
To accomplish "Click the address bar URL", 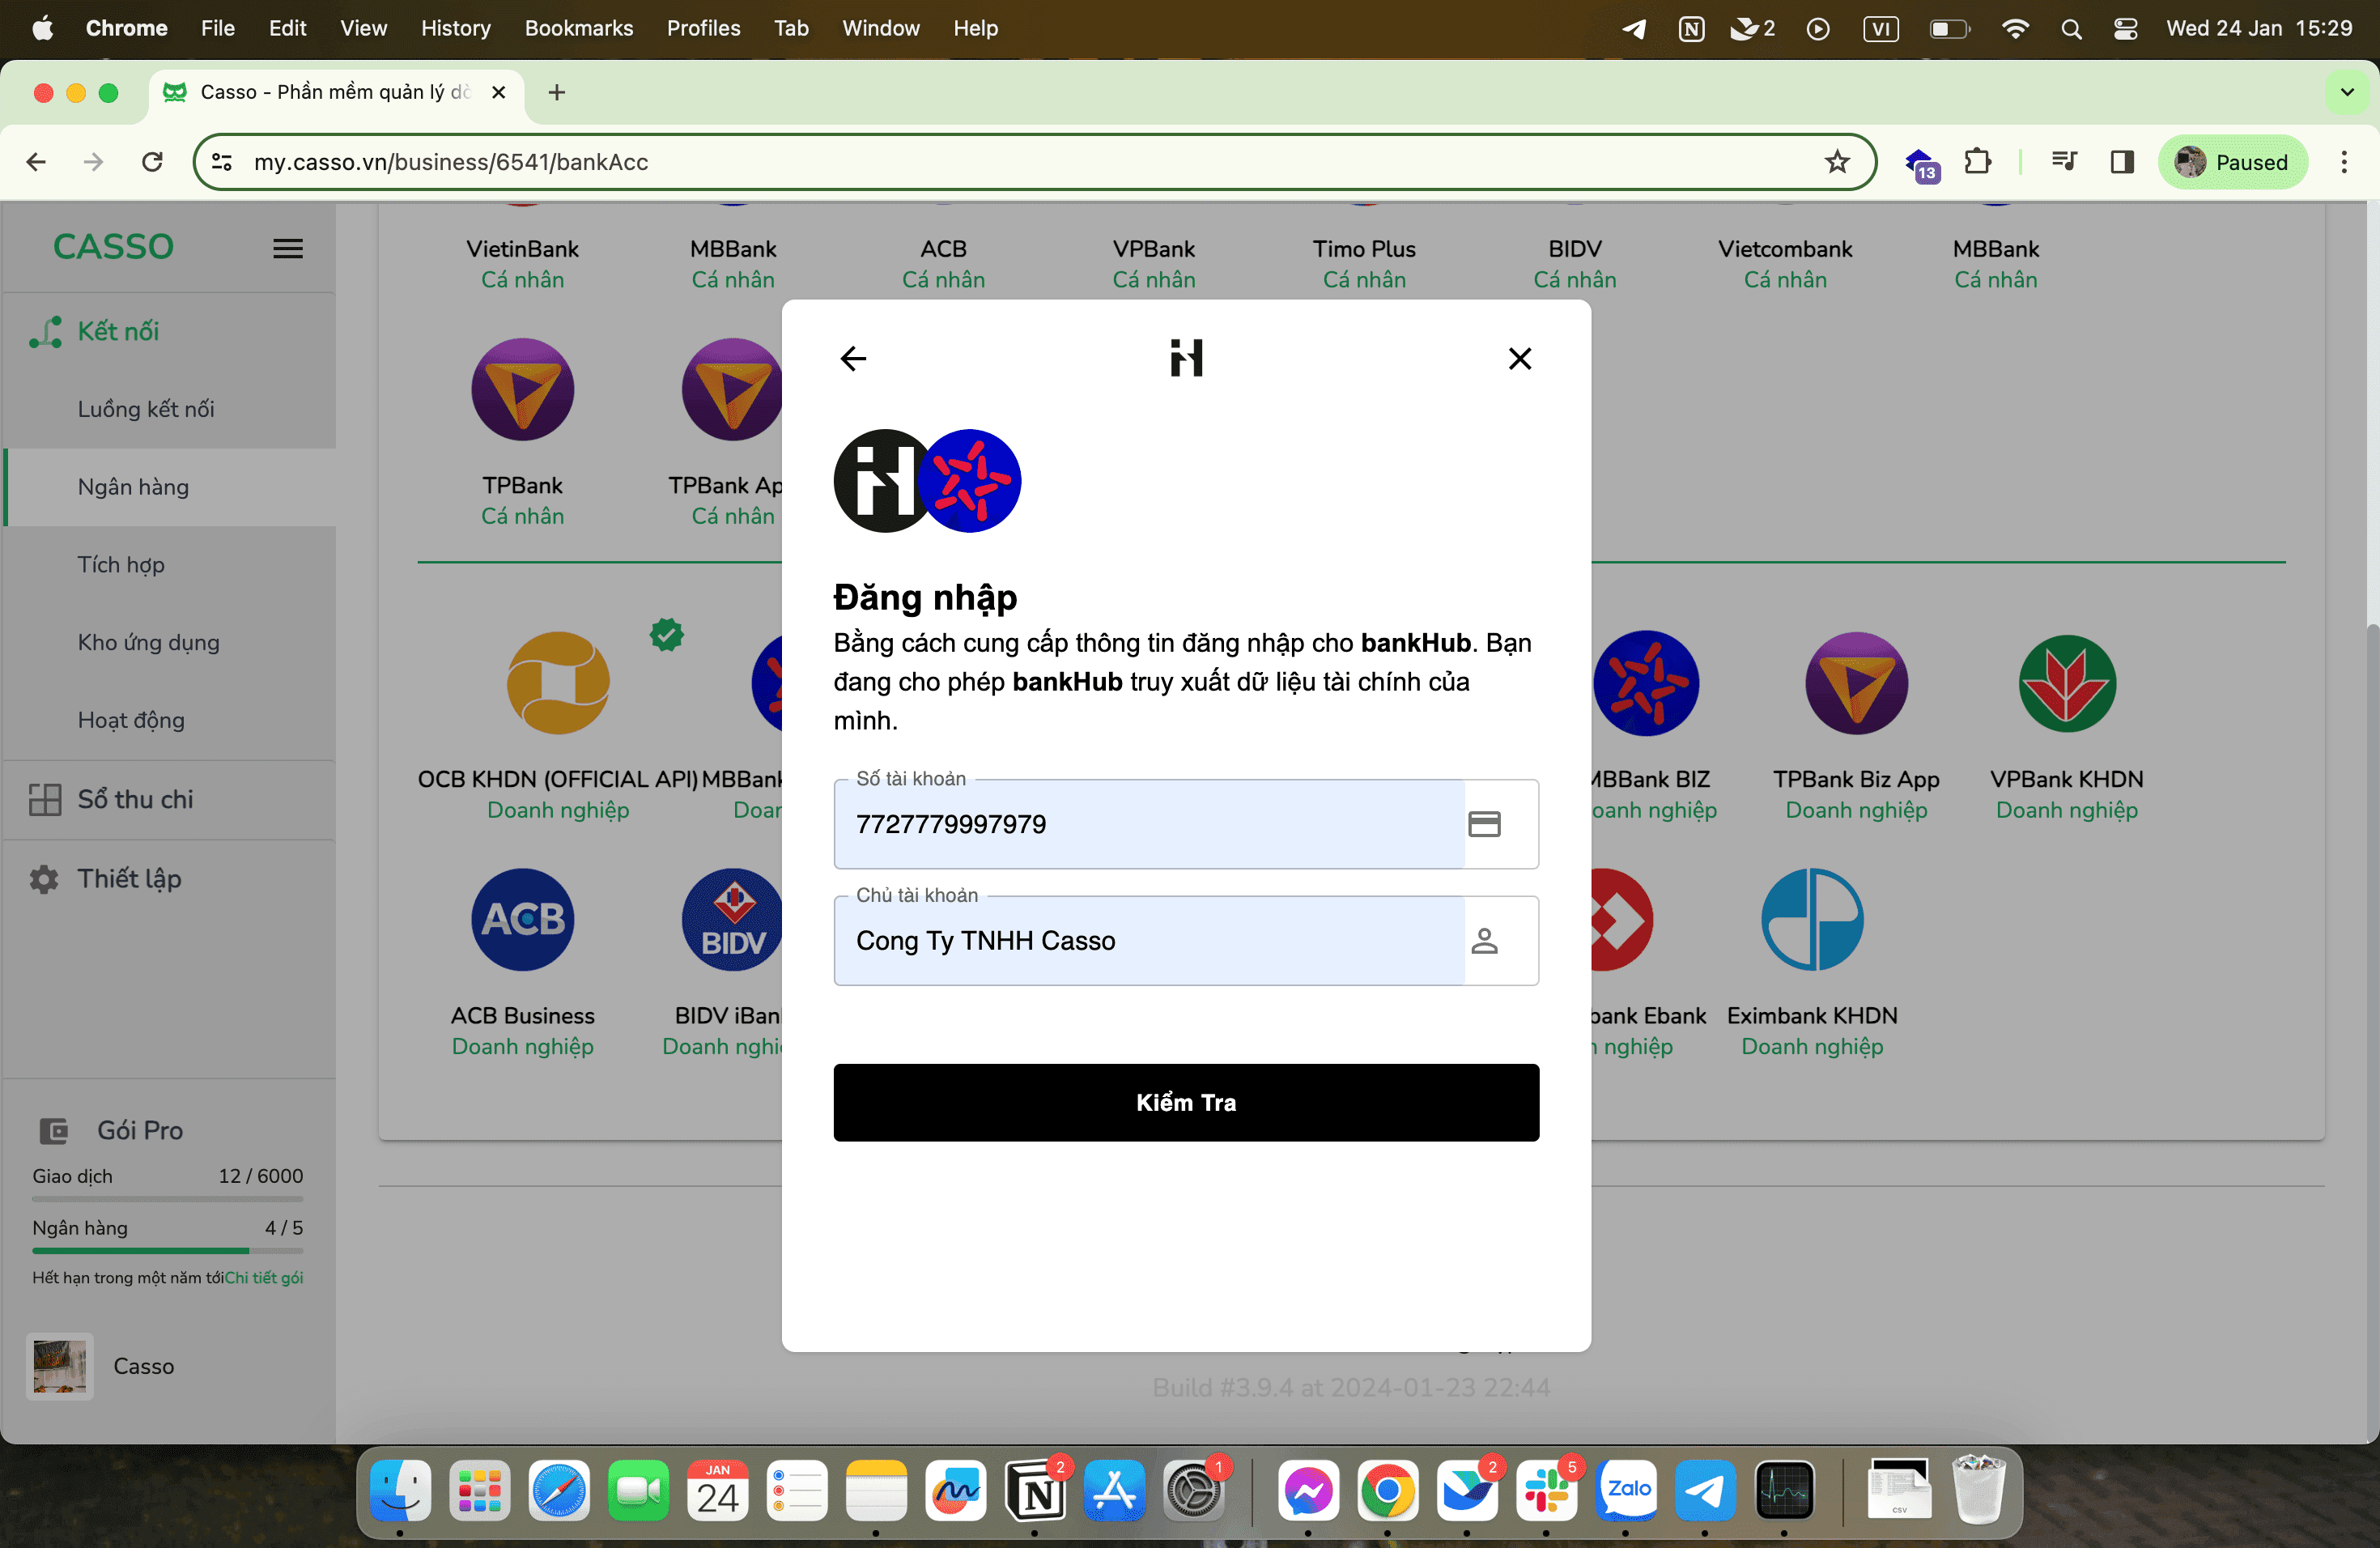I will coord(451,162).
